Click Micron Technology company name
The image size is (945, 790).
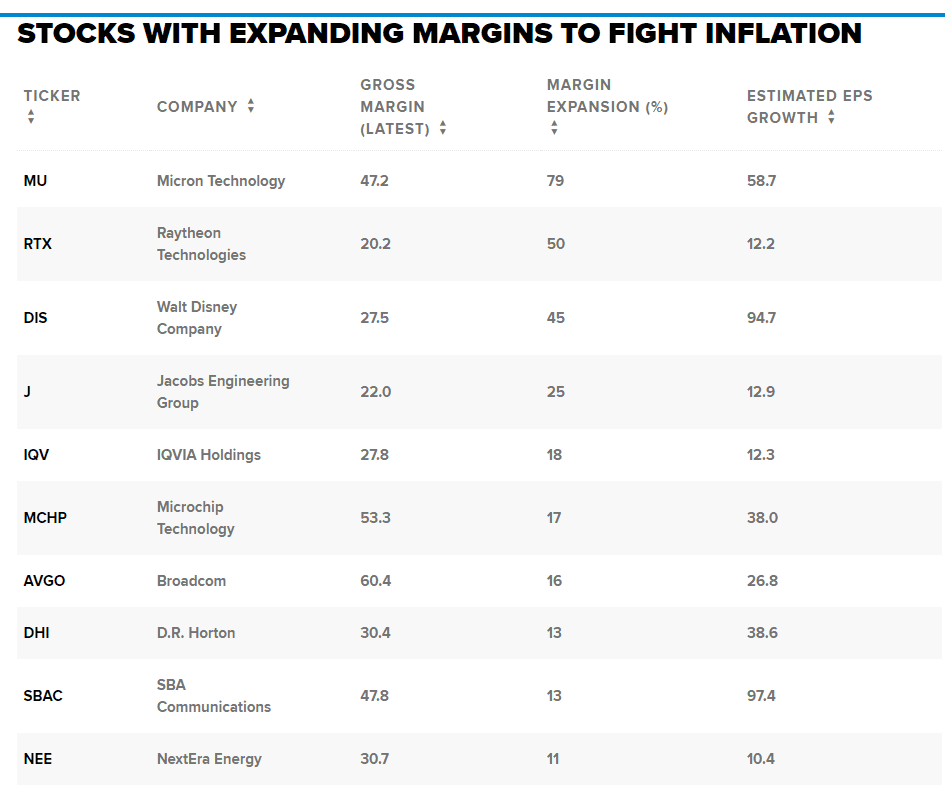click(221, 181)
